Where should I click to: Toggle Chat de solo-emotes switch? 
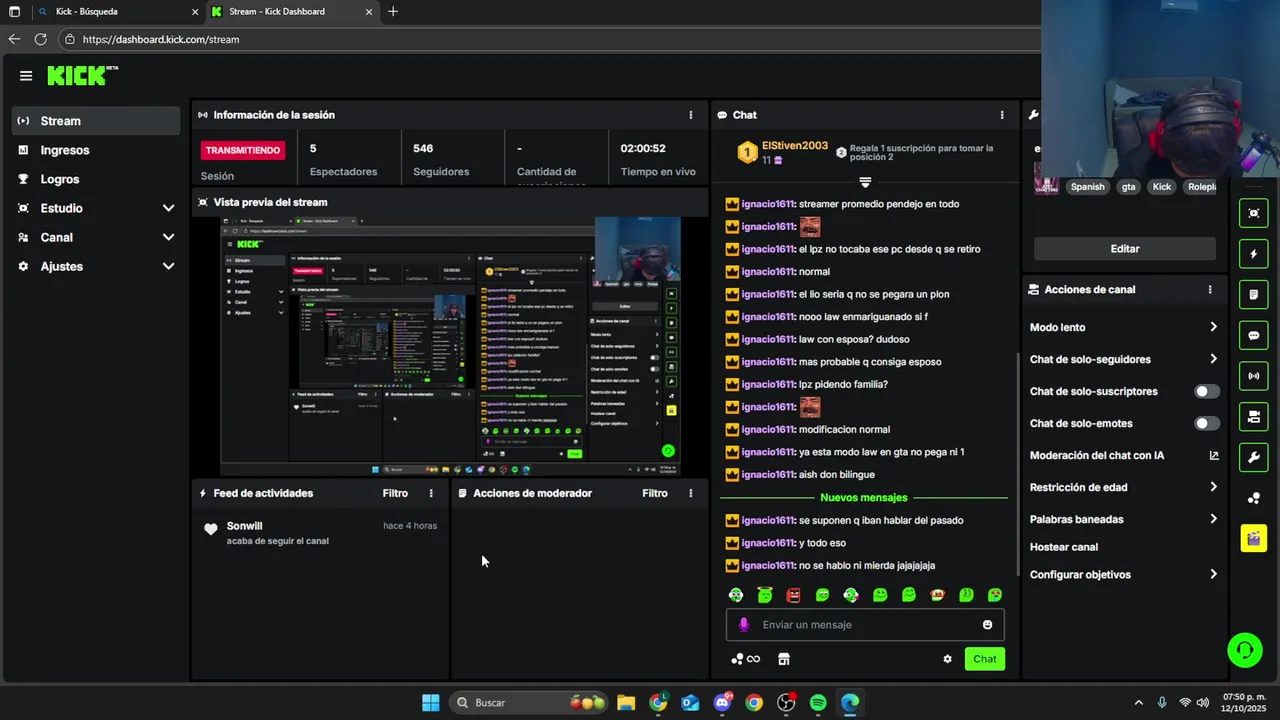[1207, 424]
